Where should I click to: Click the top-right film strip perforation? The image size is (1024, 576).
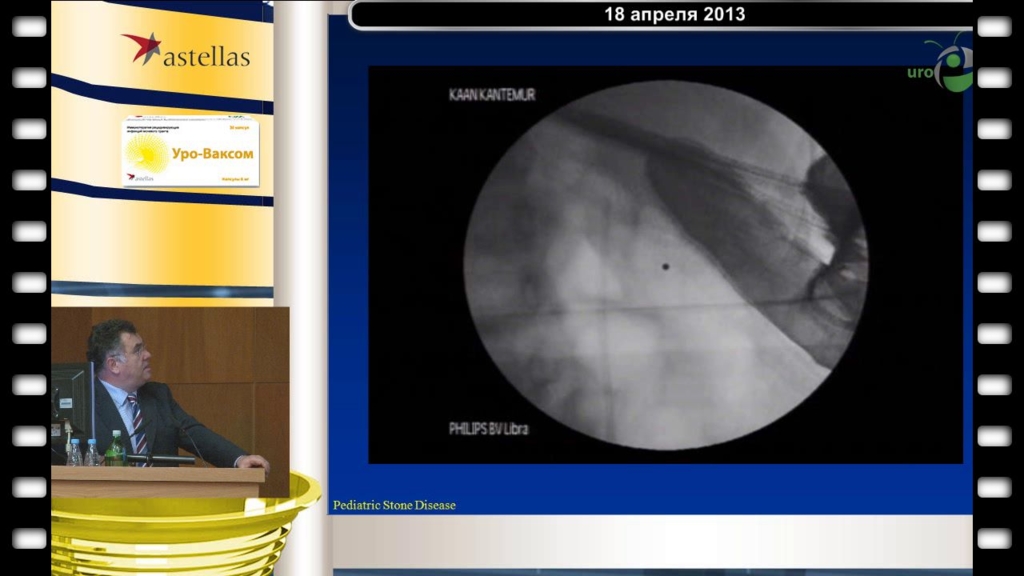click(994, 26)
